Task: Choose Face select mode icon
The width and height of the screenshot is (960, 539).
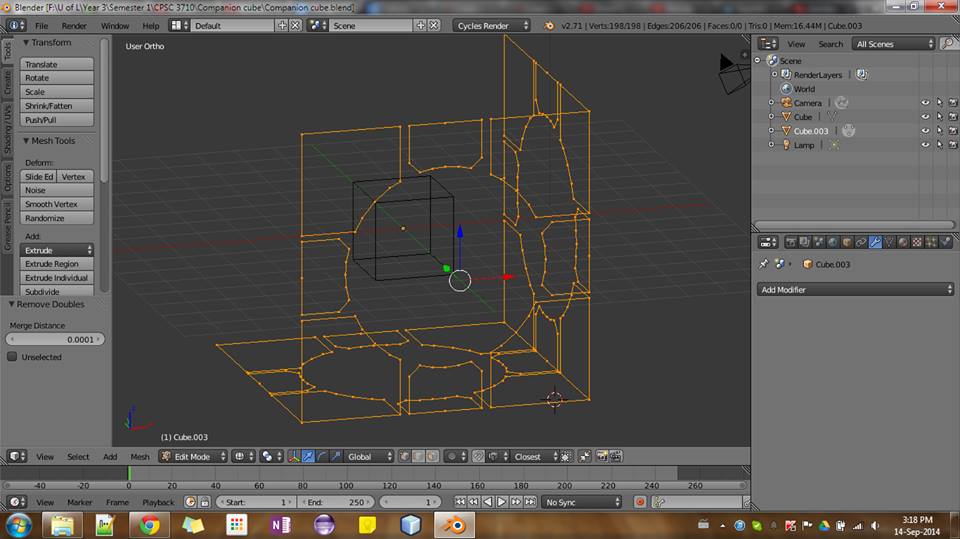Action: [x=432, y=456]
